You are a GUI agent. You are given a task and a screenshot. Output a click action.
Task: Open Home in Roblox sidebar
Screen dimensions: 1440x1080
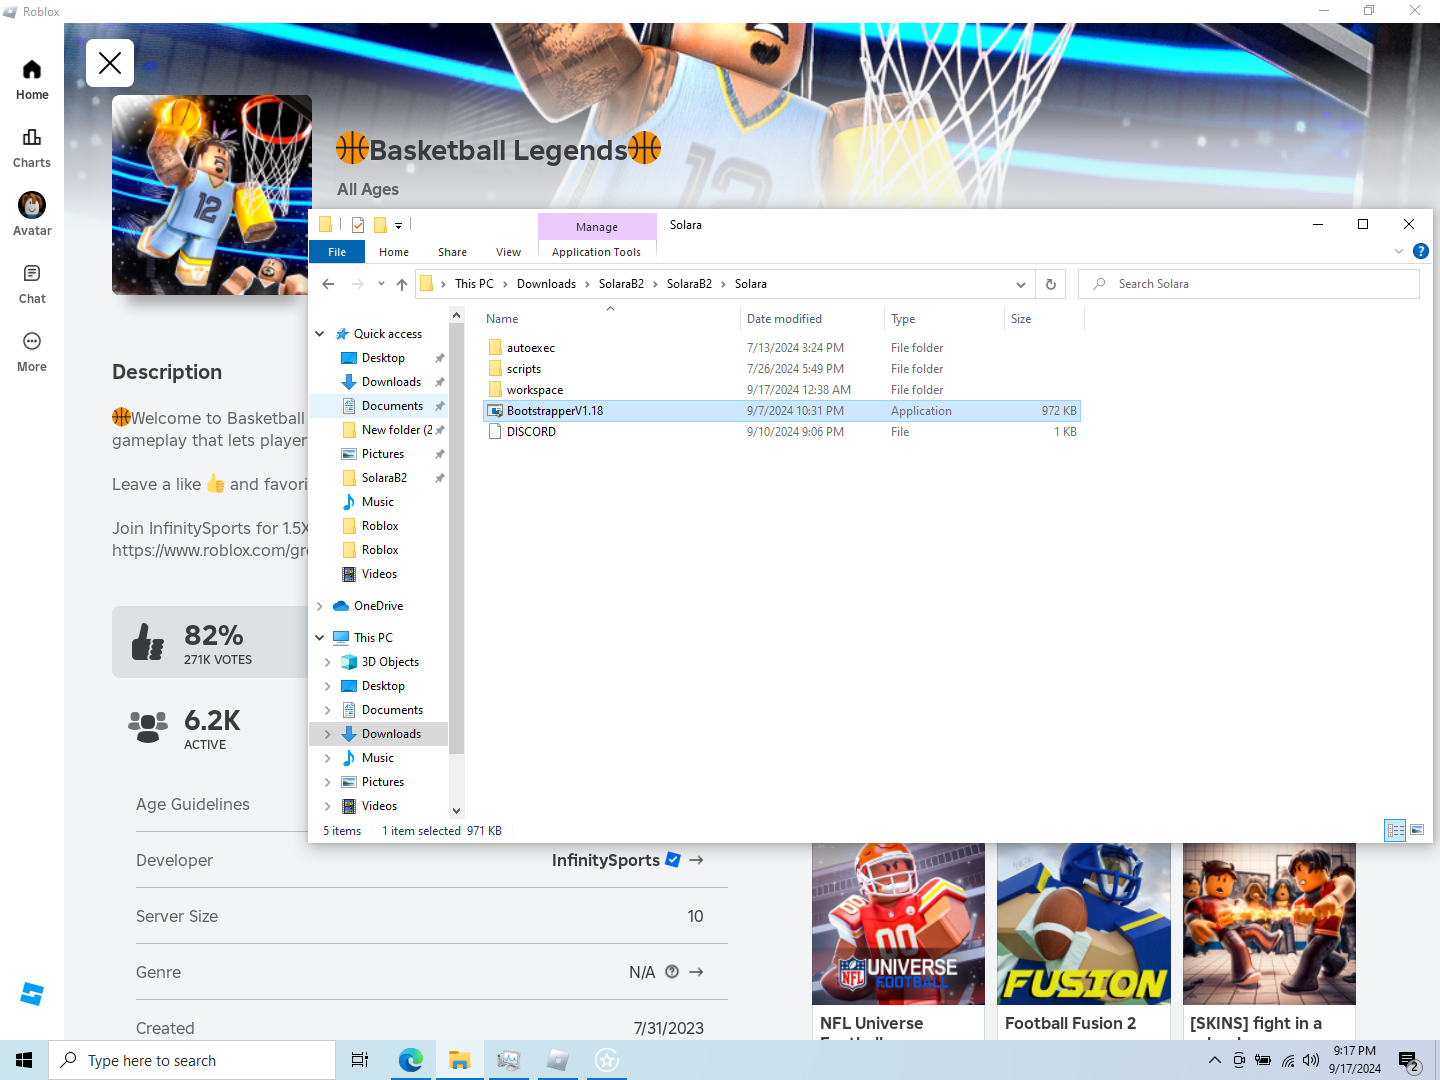point(32,80)
